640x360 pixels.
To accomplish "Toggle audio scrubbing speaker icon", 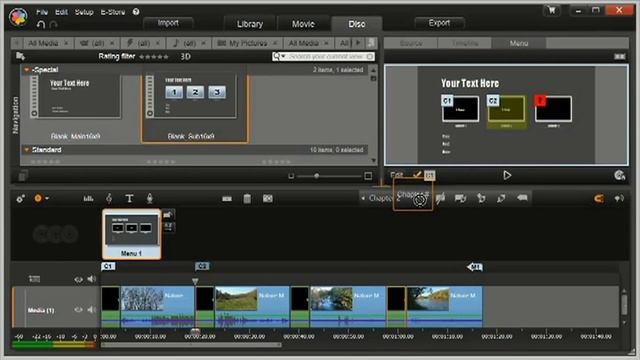I will coord(619,198).
